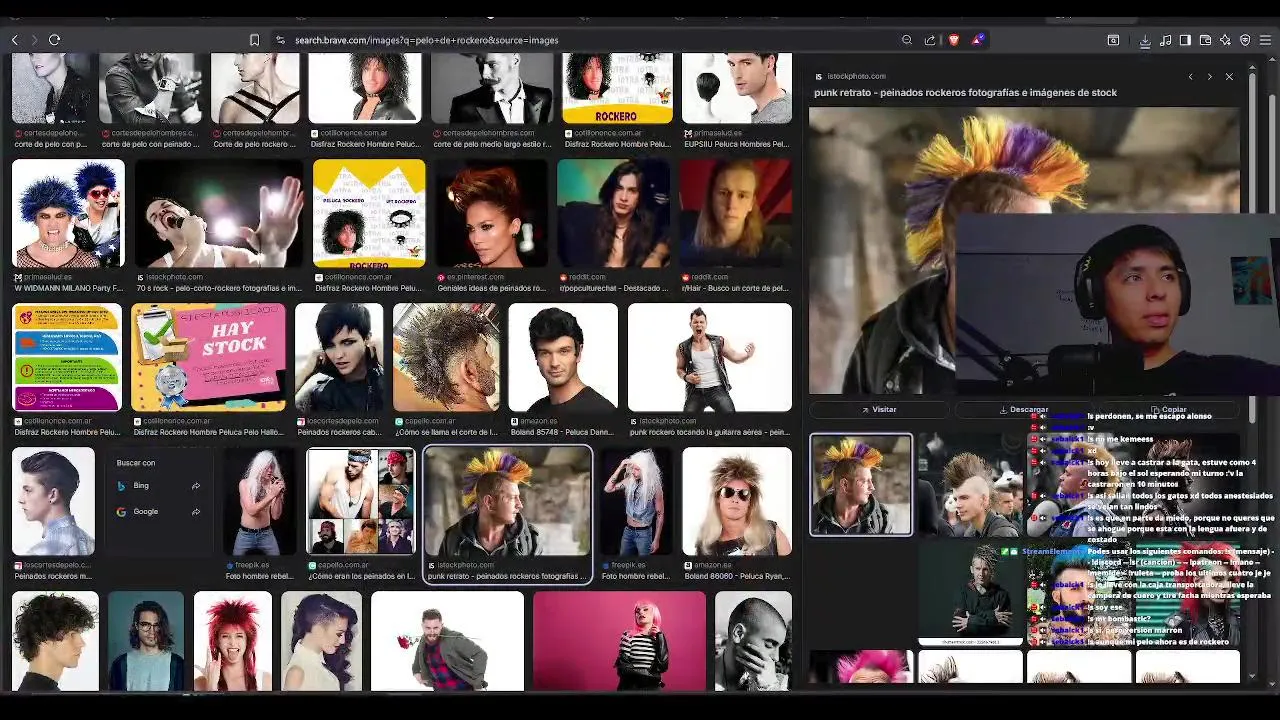Click the share icon in address bar

(x=930, y=40)
